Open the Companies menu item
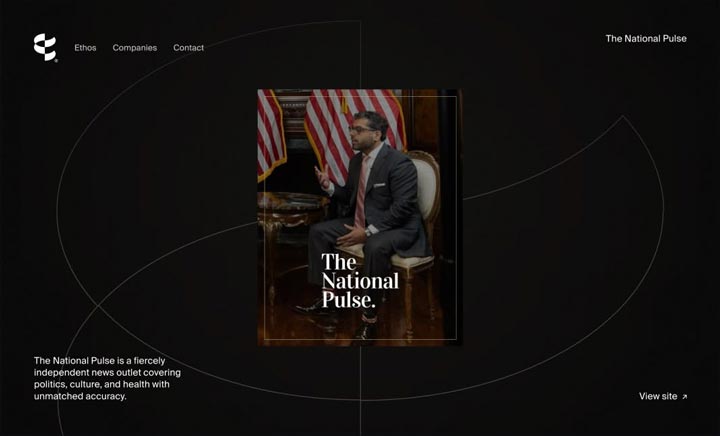Screen dimensions: 720x436 click(135, 48)
